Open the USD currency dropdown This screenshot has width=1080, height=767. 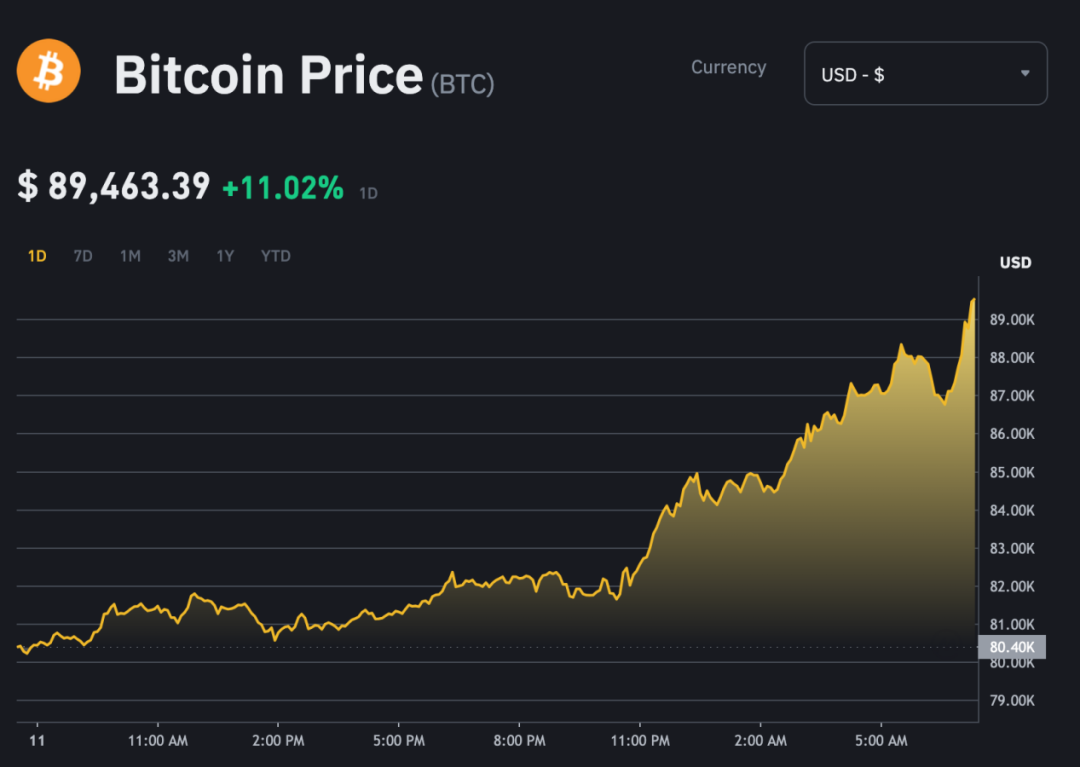[924, 74]
